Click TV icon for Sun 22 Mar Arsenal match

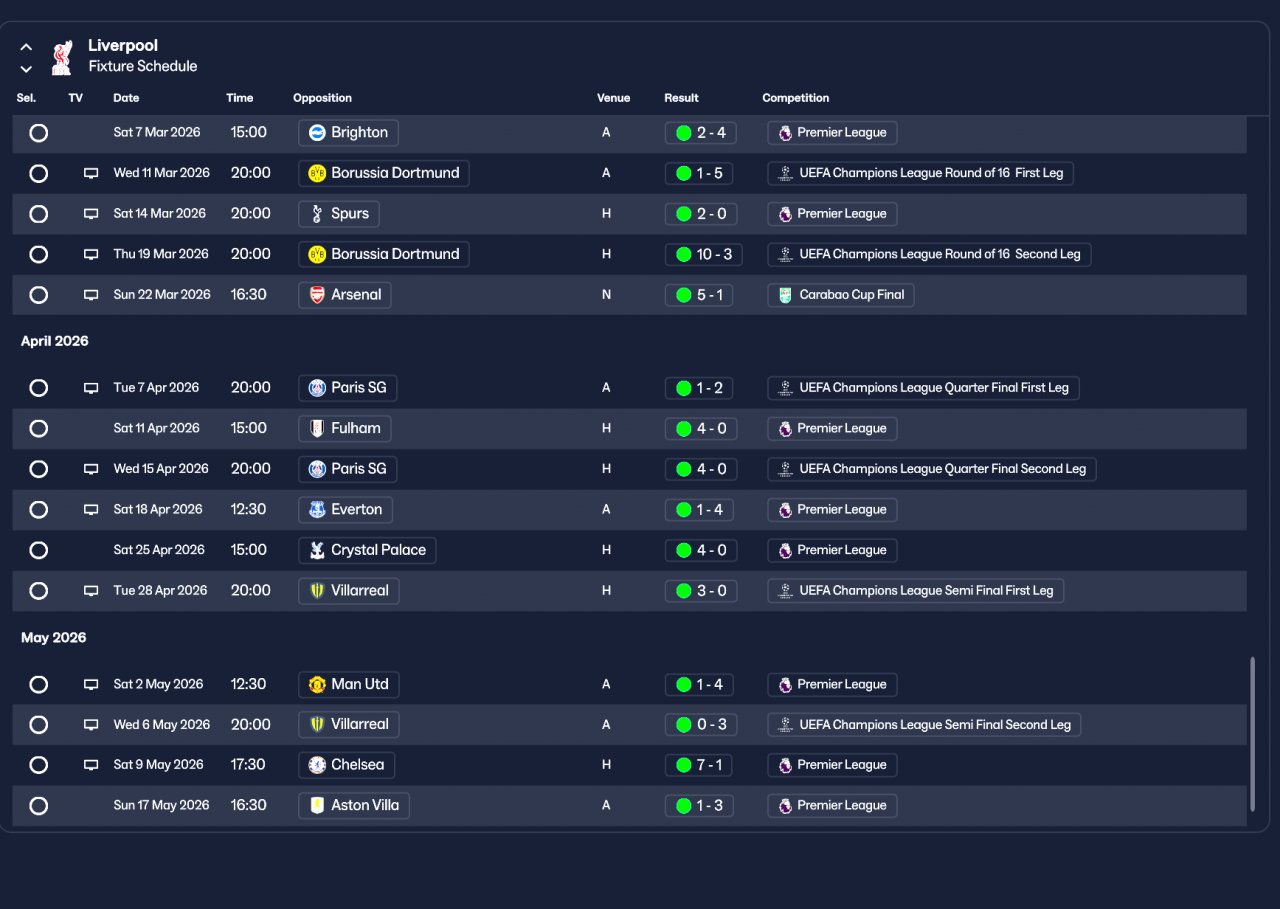(x=91, y=295)
